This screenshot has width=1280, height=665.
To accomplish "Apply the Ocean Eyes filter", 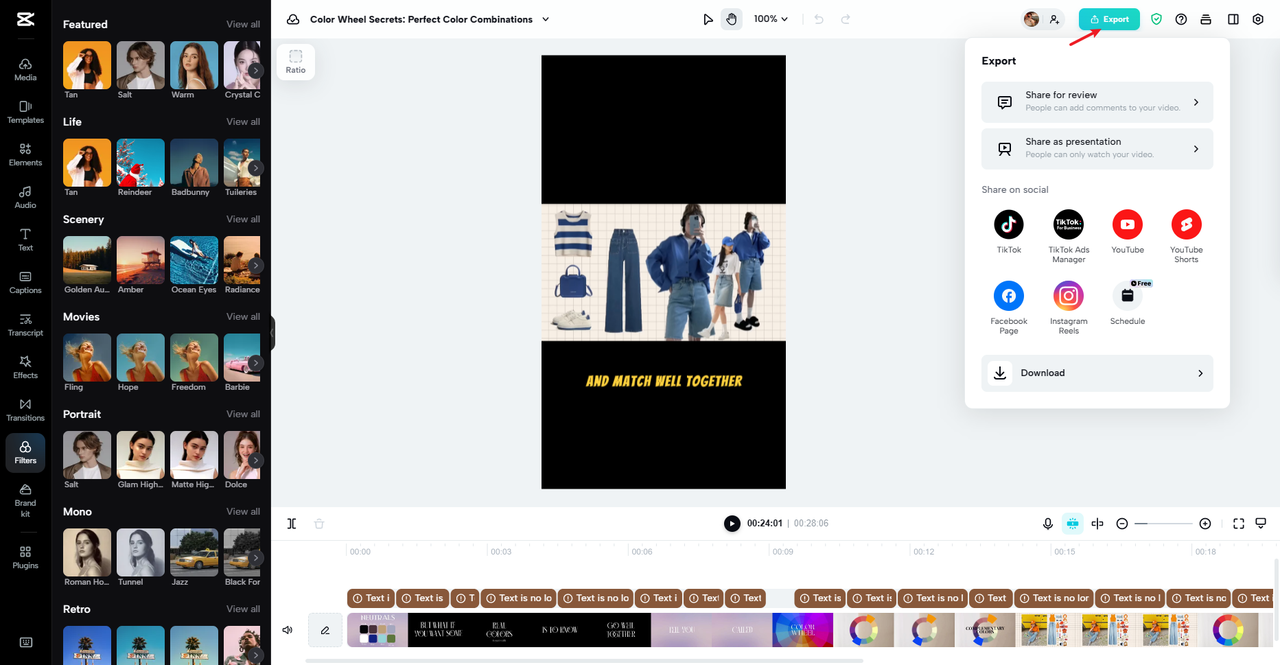I will [x=194, y=260].
